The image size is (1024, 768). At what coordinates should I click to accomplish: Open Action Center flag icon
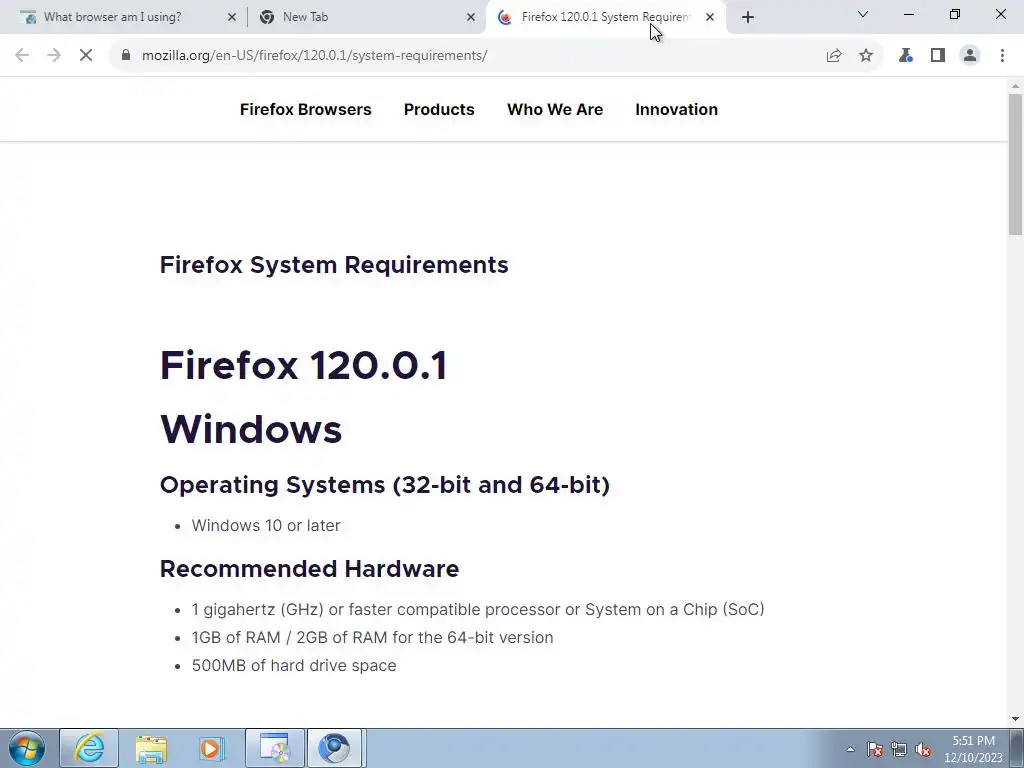pos(875,749)
